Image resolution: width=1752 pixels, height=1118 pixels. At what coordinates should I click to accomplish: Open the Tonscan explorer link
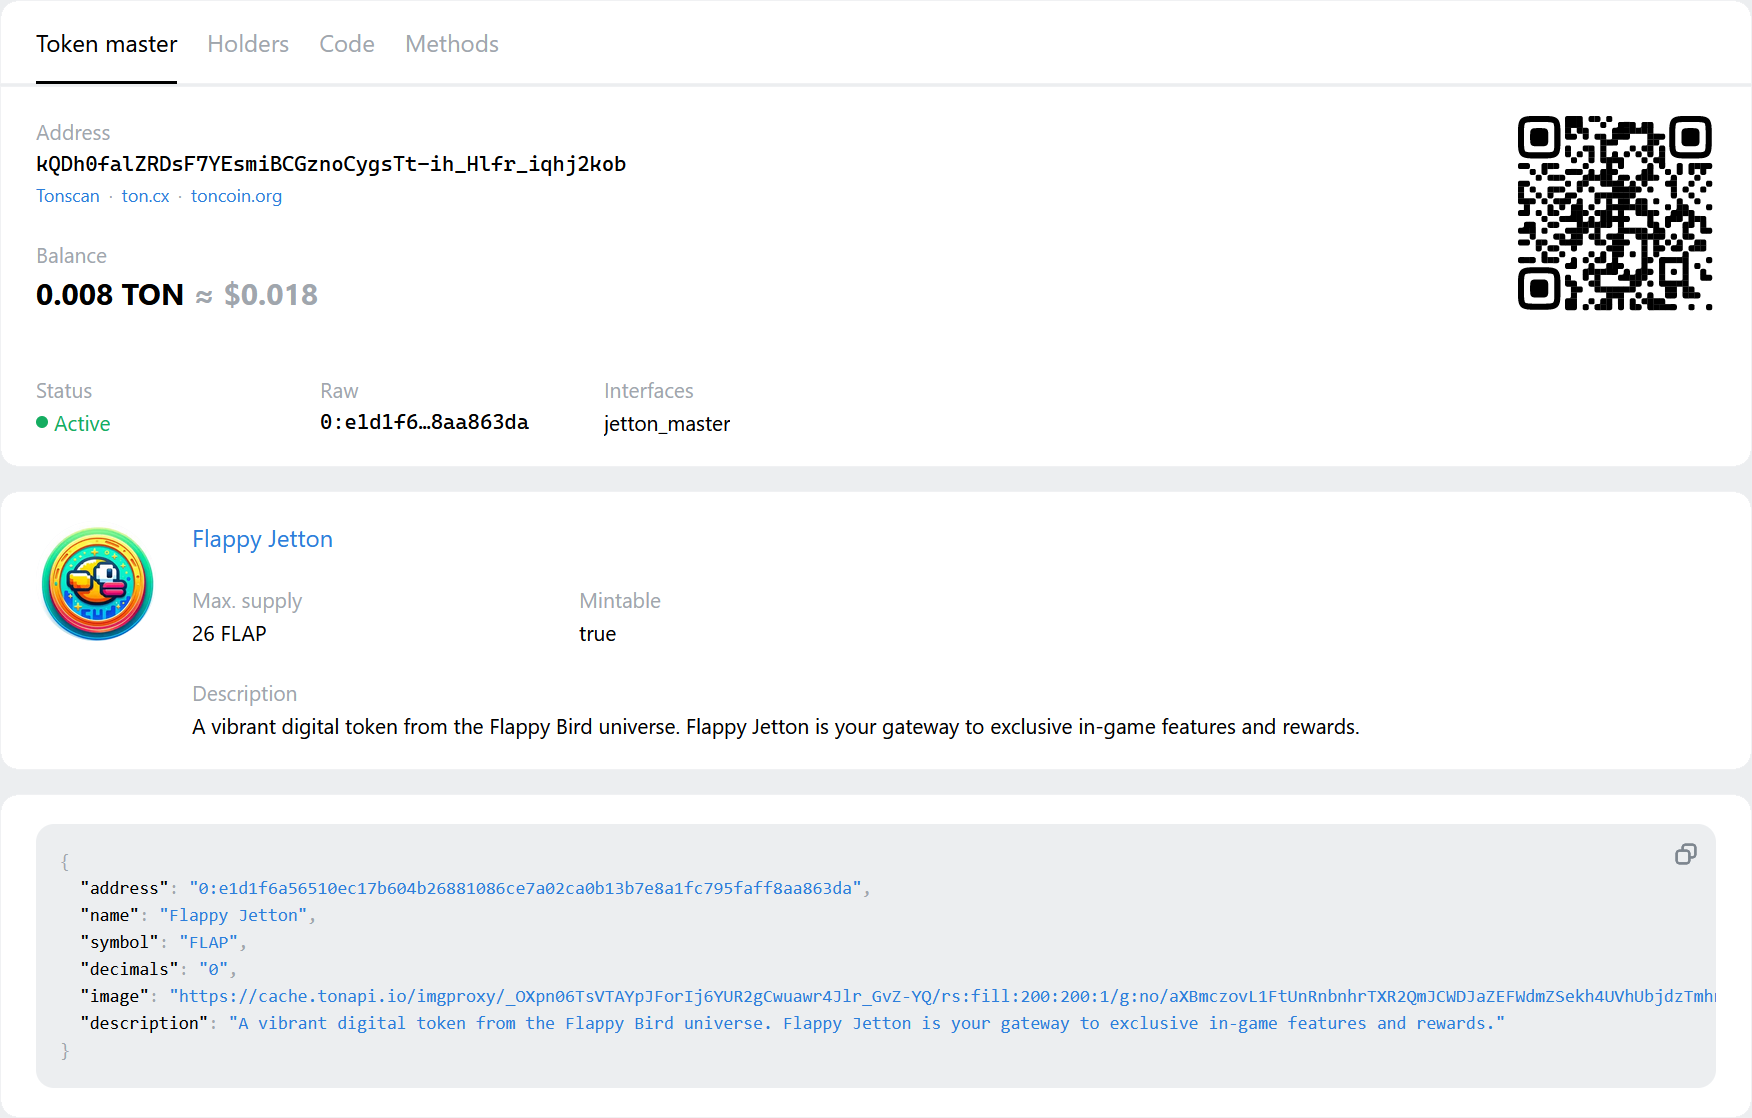point(68,196)
